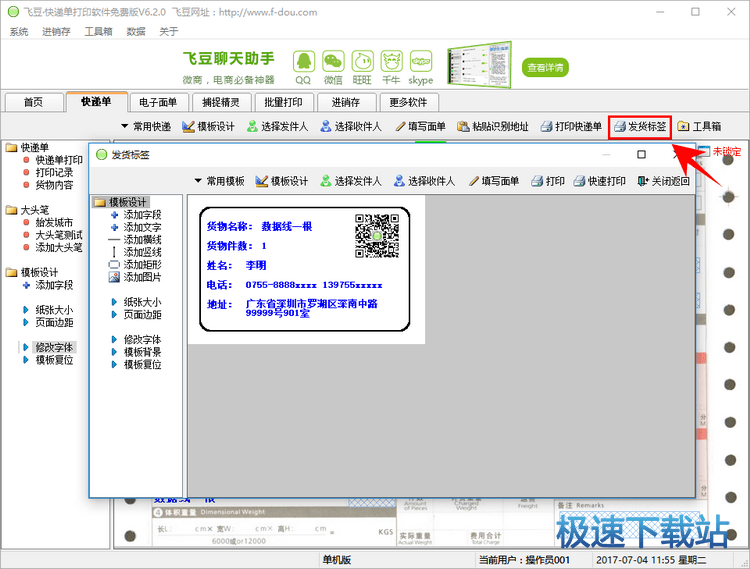Click 发货标签 toolbar button
This screenshot has height=569, width=750.
coord(640,127)
